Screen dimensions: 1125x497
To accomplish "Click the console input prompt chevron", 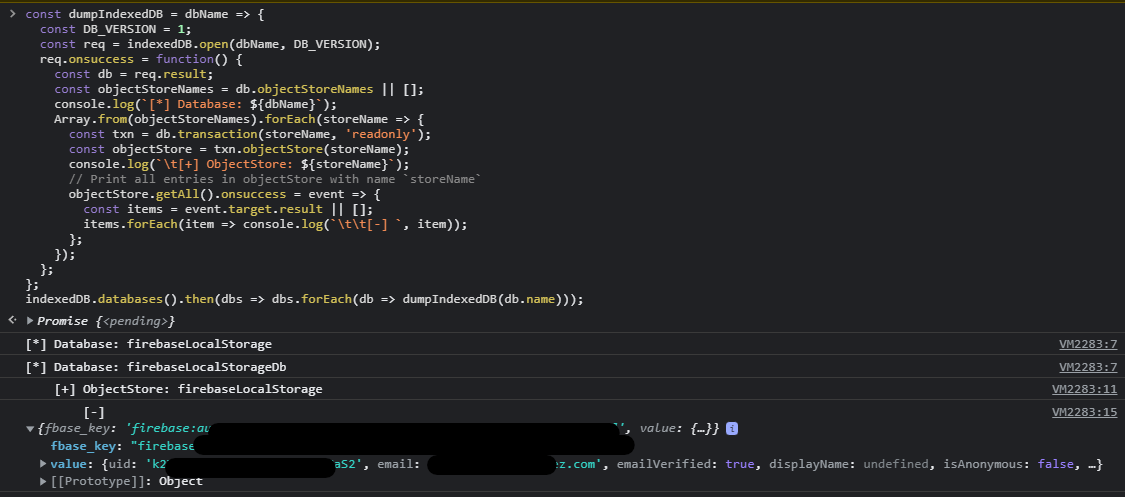I will [12, 14].
